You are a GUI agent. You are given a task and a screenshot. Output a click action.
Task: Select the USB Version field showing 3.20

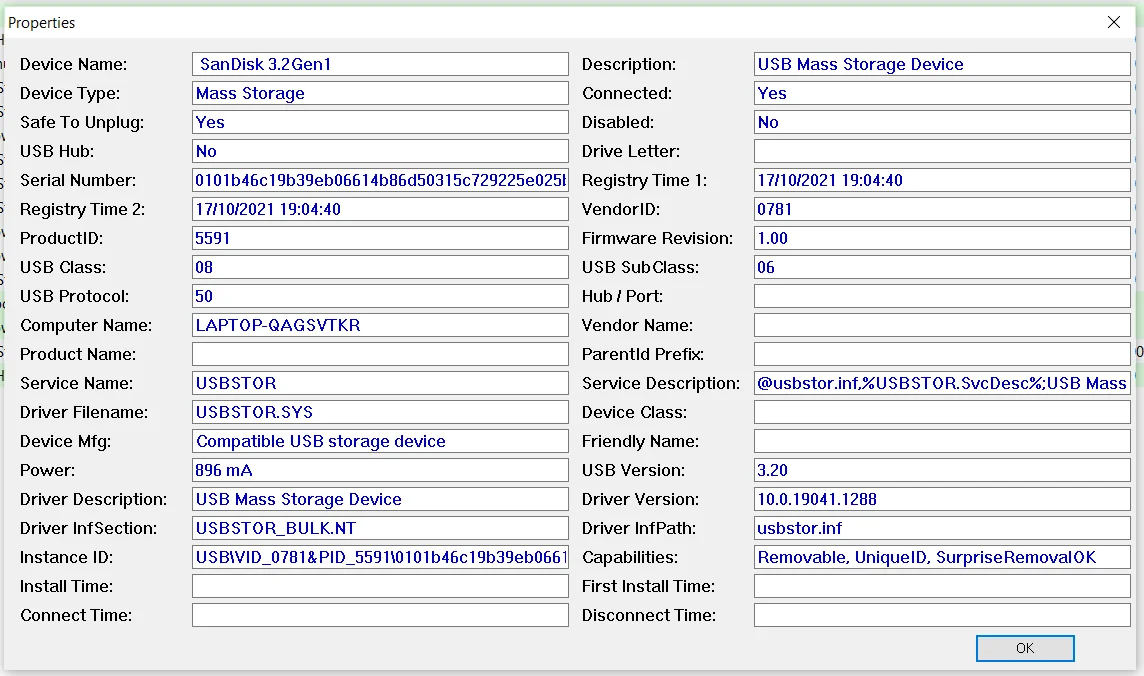click(942, 470)
